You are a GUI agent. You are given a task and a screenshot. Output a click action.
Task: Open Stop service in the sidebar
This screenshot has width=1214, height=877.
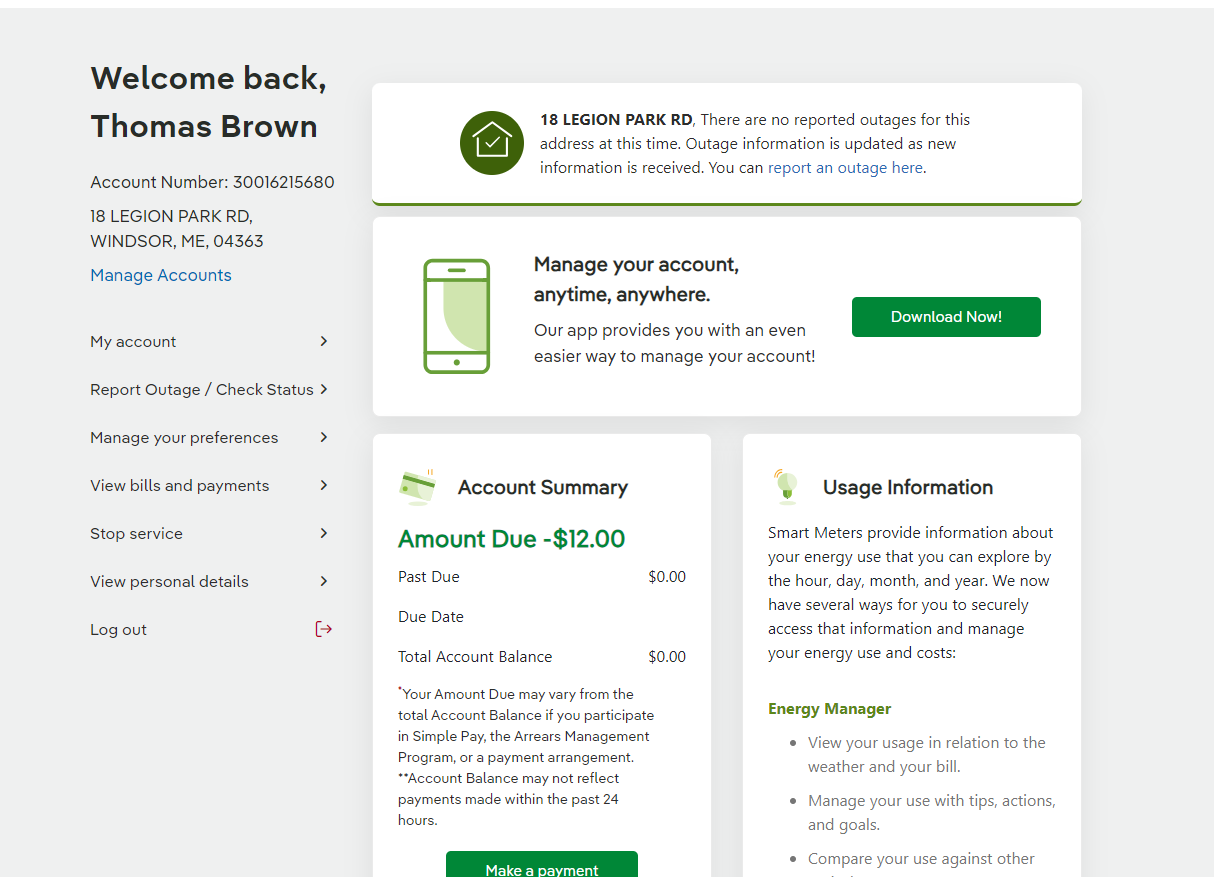click(x=136, y=534)
